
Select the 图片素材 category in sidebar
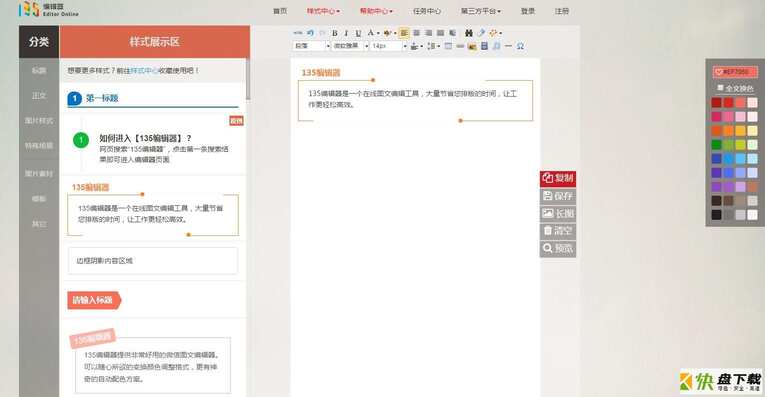39,174
